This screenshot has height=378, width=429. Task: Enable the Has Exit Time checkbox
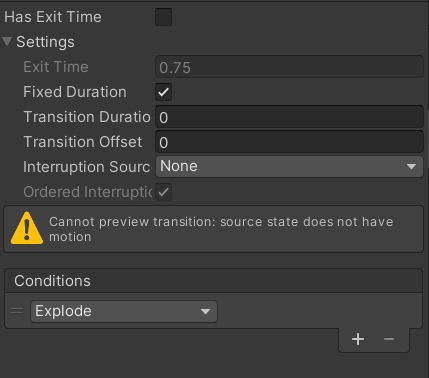pos(163,17)
